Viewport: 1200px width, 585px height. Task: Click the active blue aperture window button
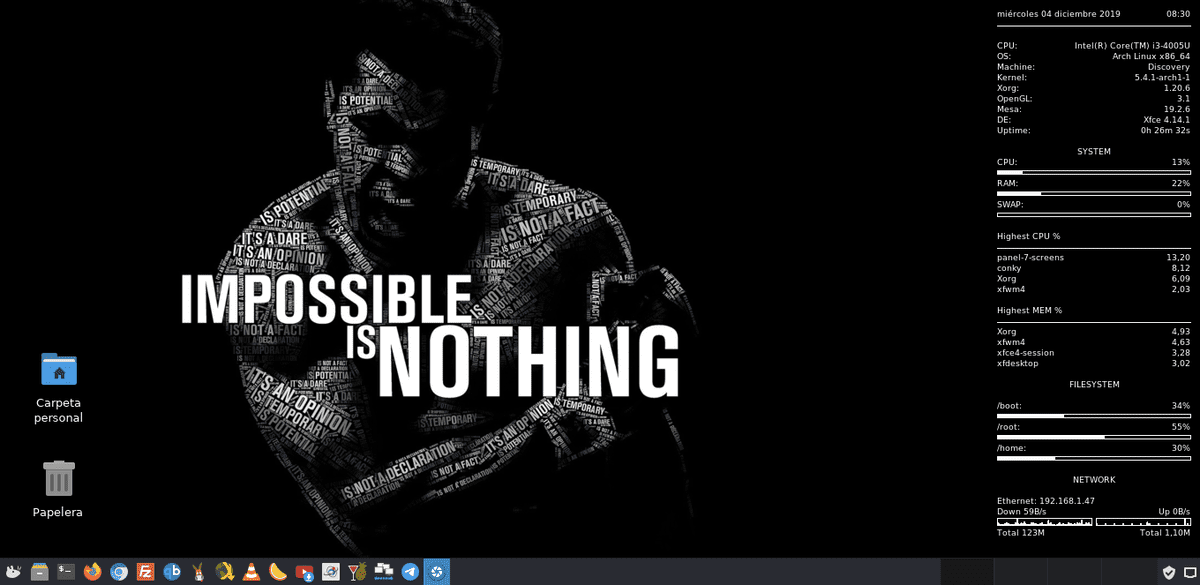point(436,572)
